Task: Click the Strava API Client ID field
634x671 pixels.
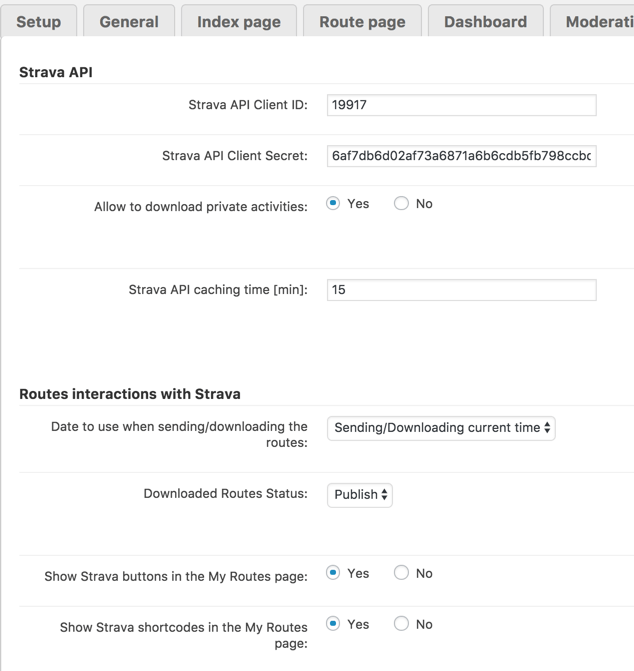Action: 461,105
